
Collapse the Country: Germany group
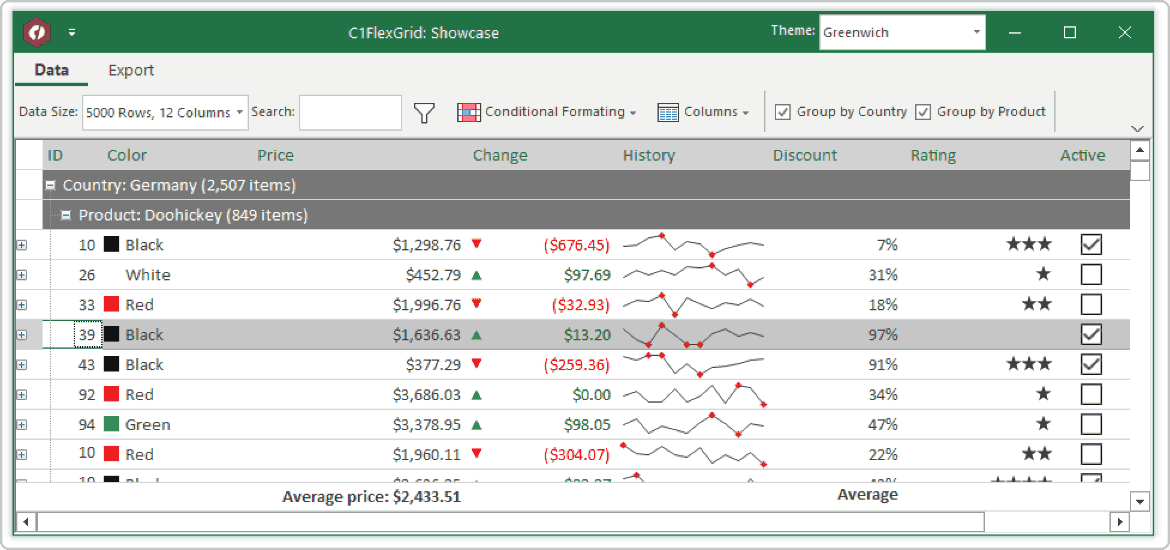[x=50, y=186]
